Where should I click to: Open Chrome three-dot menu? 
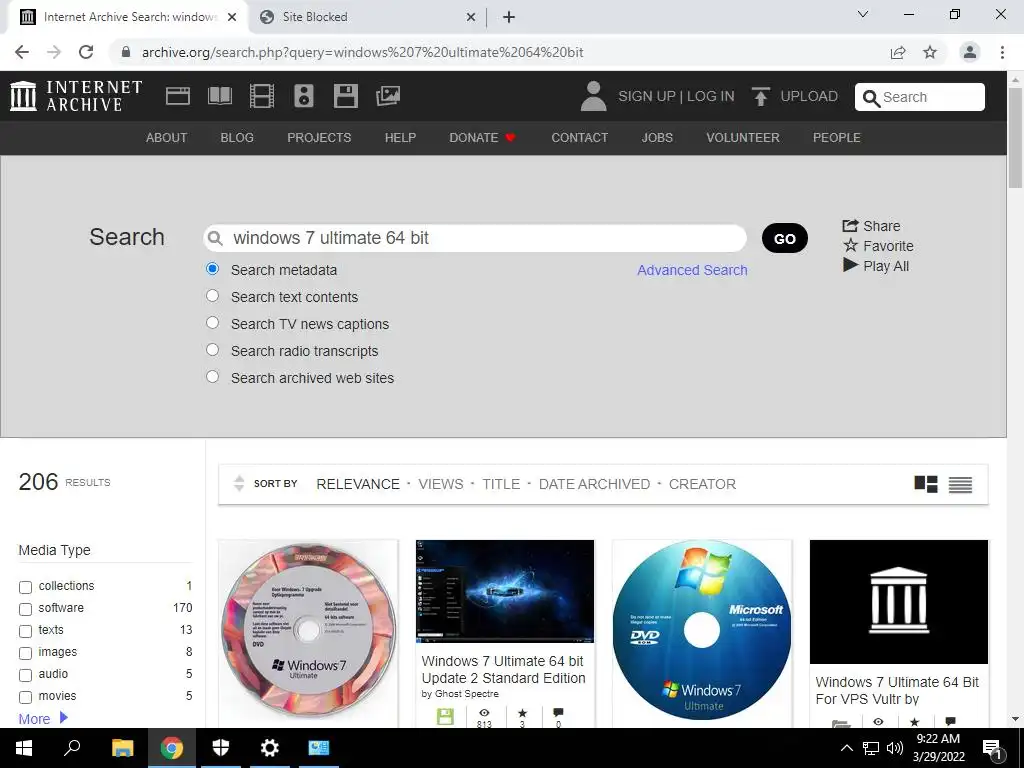(x=1002, y=52)
